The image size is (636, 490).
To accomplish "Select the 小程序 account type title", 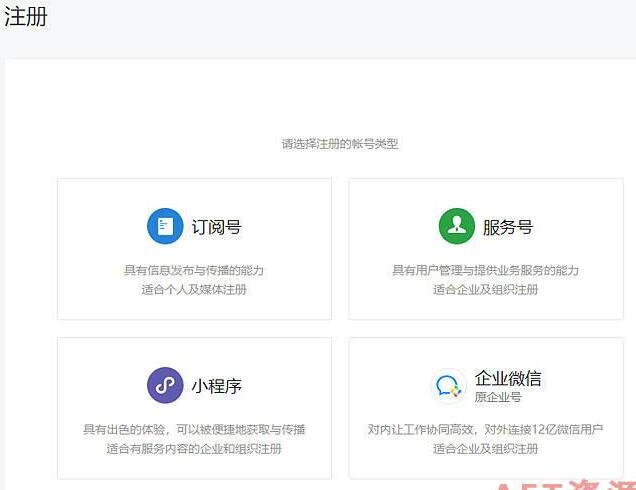I will (217, 386).
